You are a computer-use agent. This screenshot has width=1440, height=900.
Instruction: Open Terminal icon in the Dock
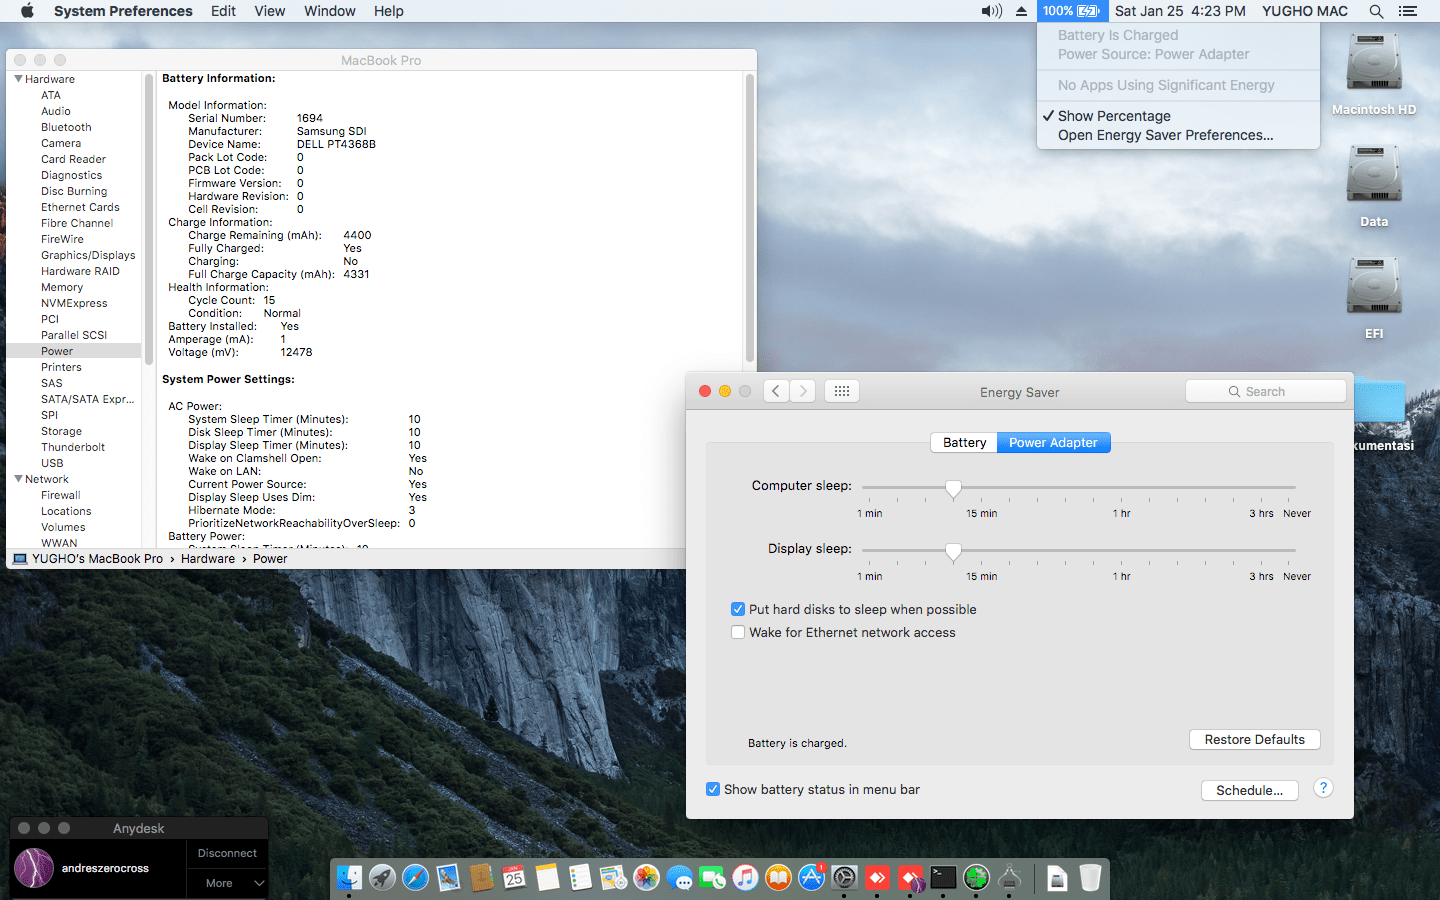[943, 877]
